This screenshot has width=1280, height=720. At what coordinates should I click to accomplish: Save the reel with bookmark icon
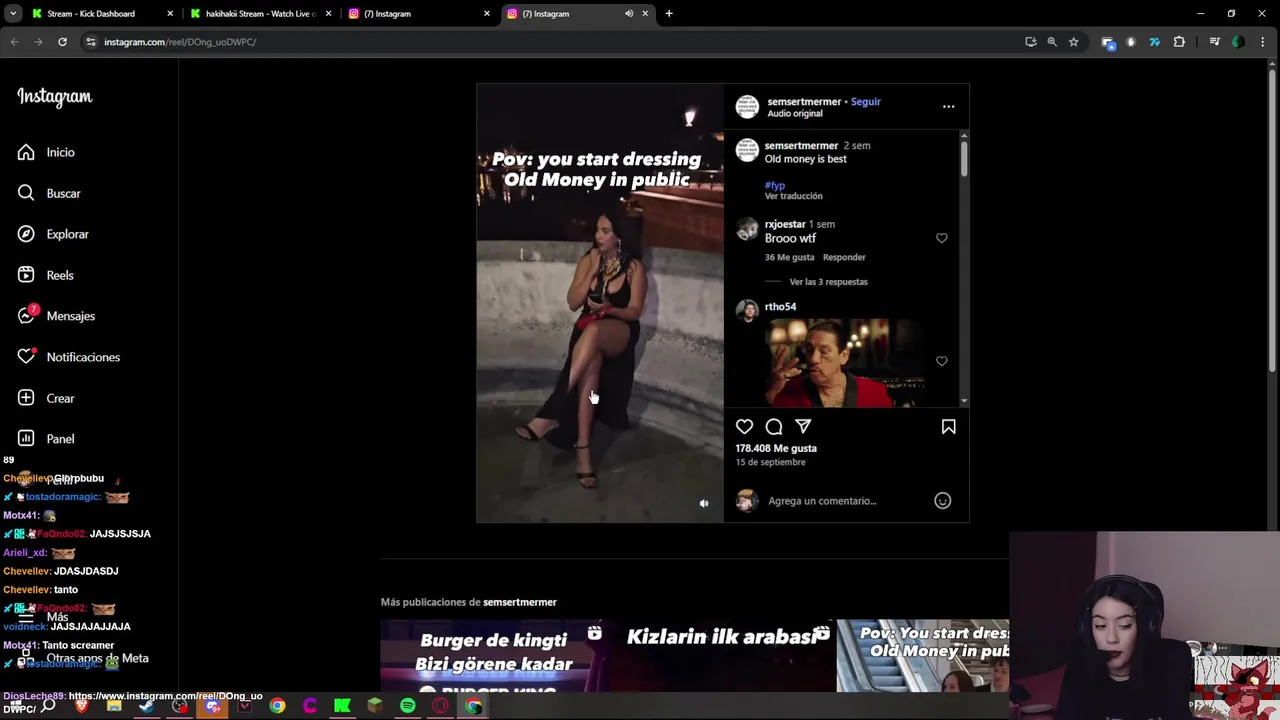(x=948, y=427)
